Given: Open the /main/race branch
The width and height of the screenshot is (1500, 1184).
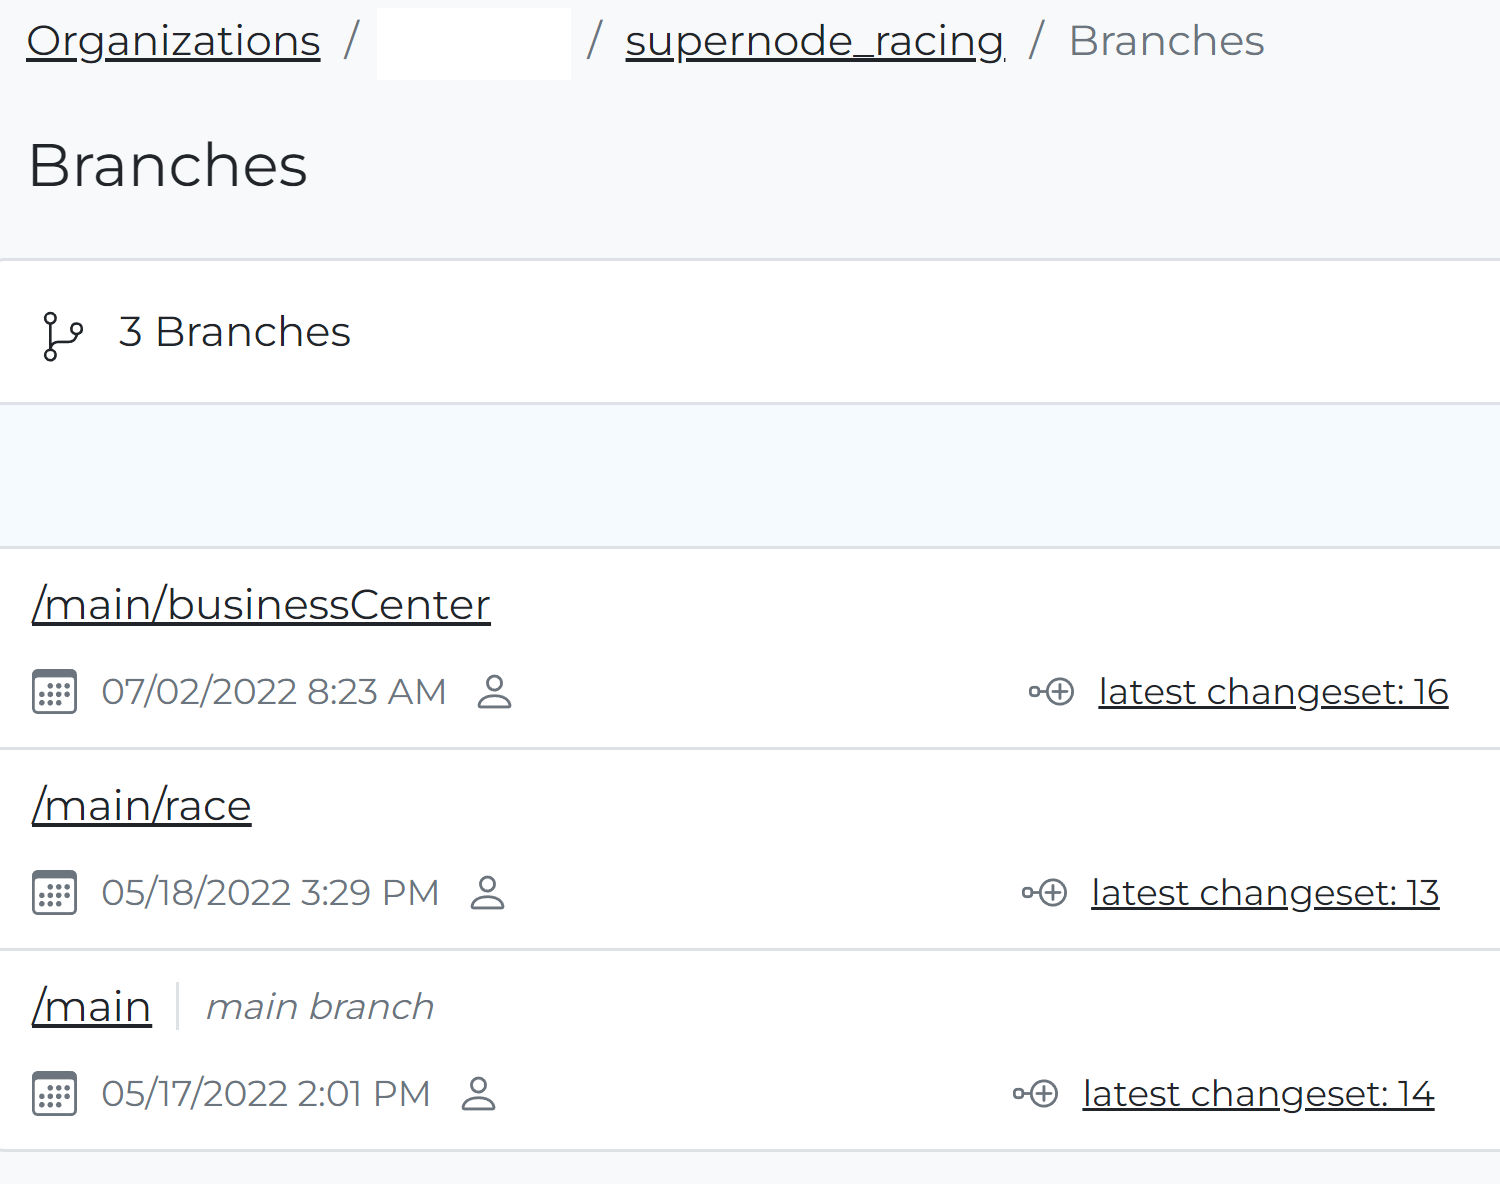Looking at the screenshot, I should tap(141, 806).
